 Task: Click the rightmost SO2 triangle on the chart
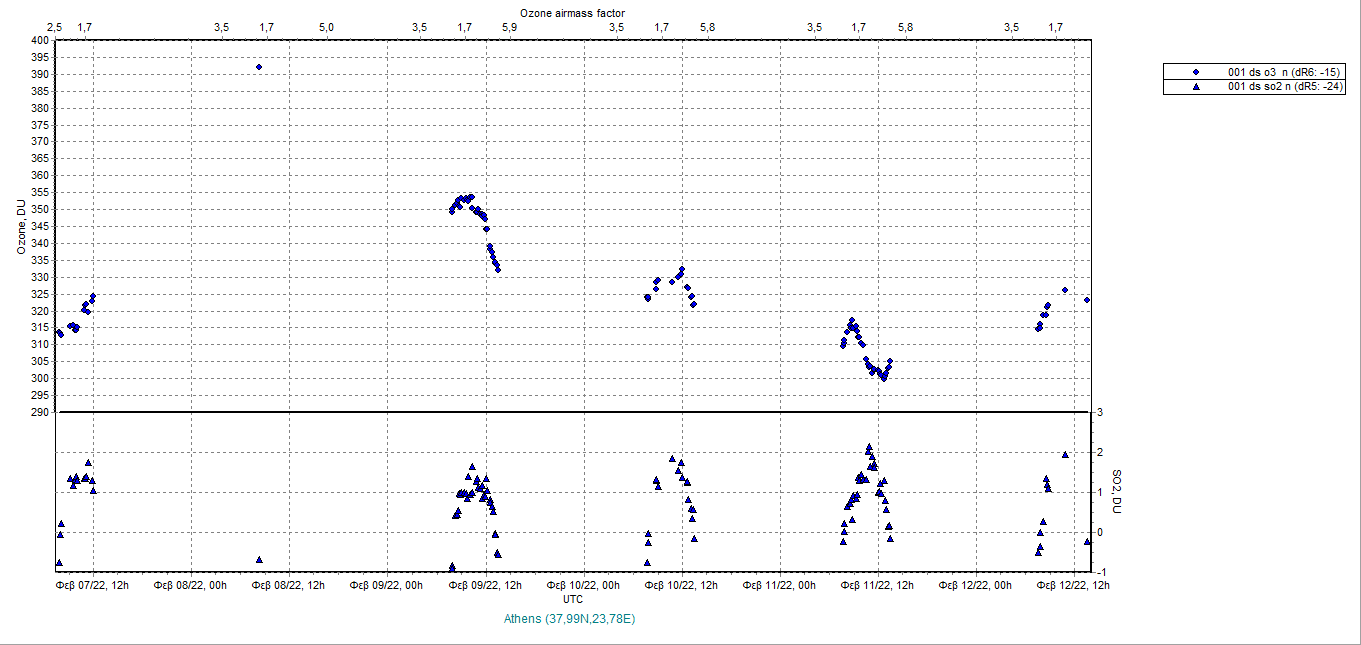pos(1087,541)
